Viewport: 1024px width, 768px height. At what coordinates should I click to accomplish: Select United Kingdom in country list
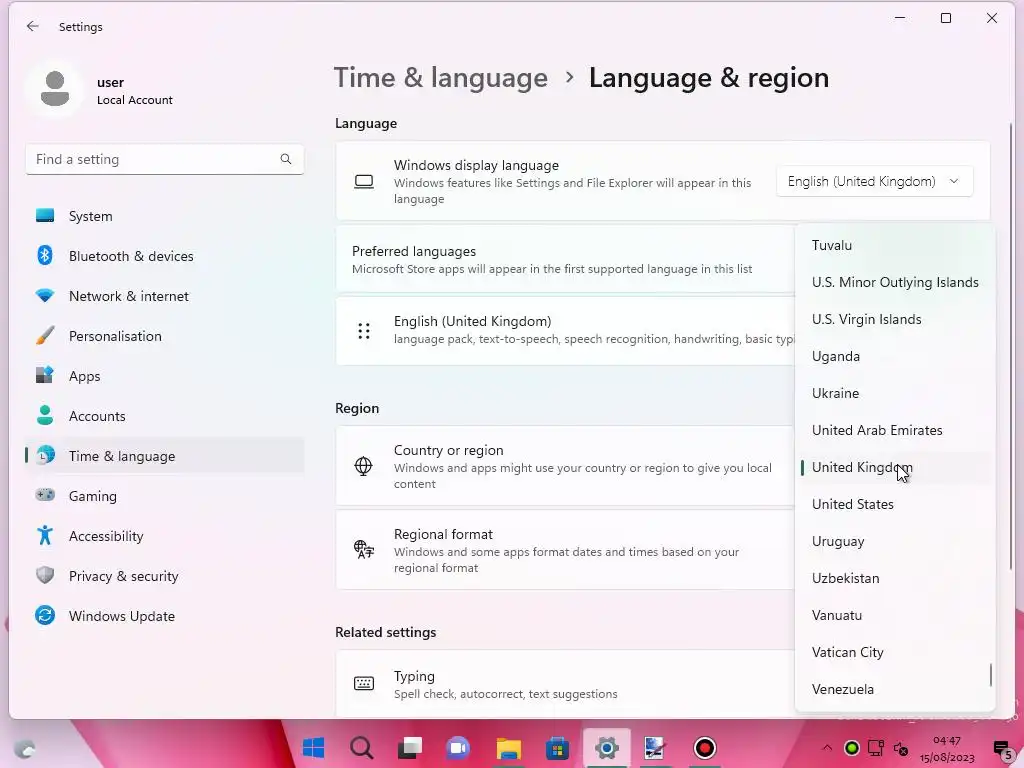[x=895, y=468]
